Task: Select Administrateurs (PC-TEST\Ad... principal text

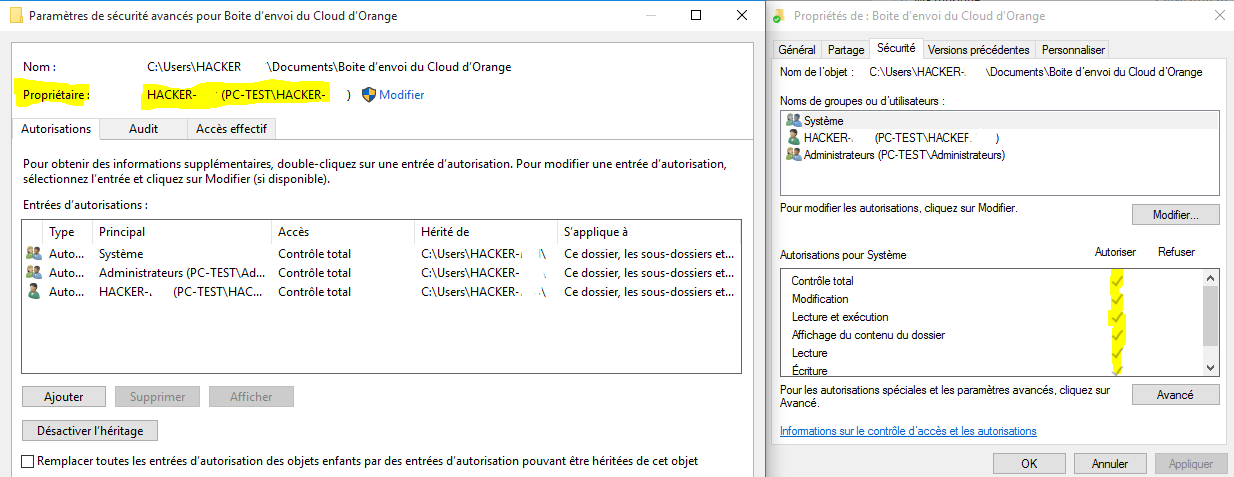Action: pos(182,272)
